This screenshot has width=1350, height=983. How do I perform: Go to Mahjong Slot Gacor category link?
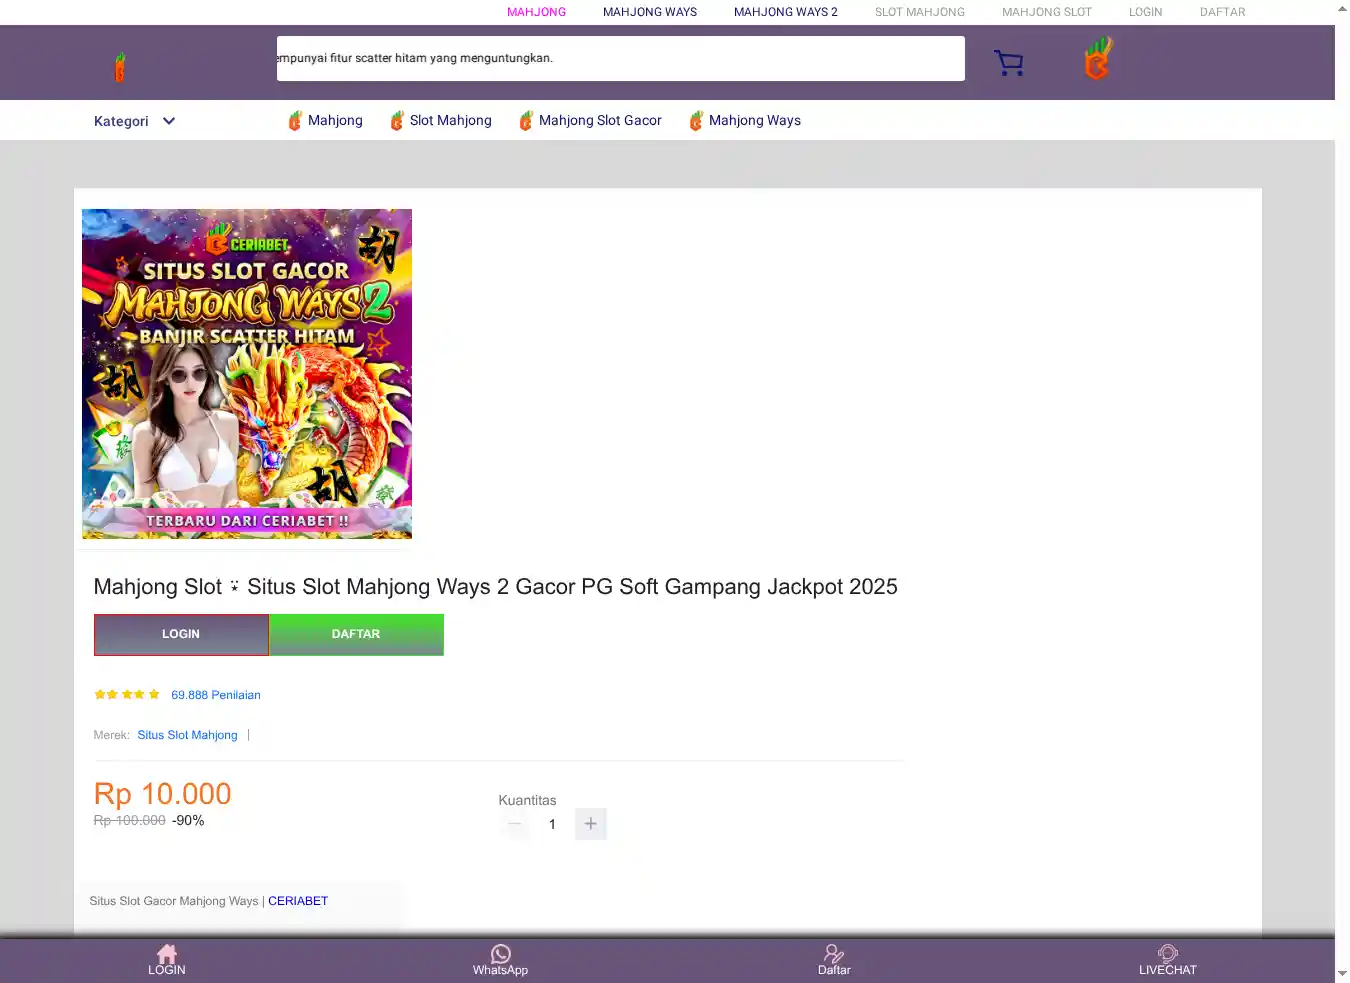tap(599, 120)
